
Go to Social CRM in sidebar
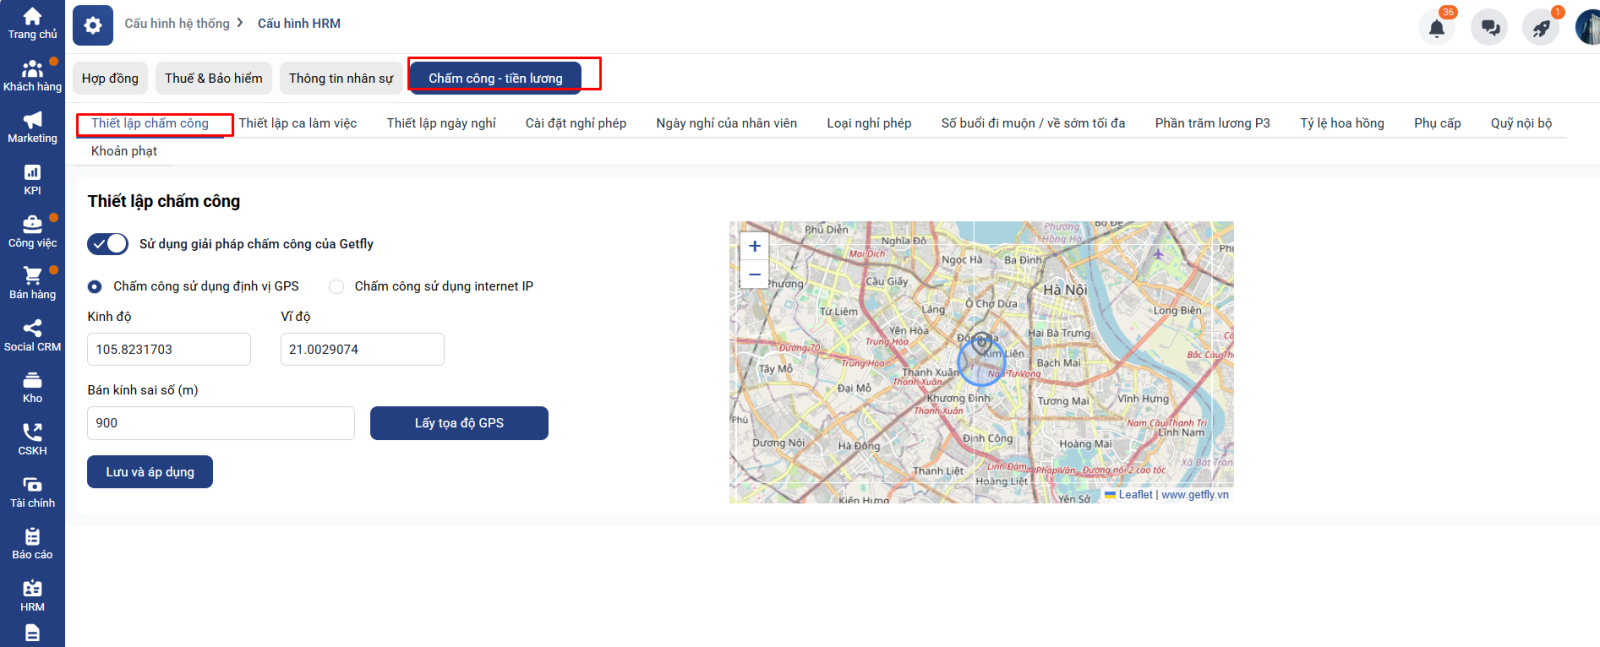tap(32, 335)
